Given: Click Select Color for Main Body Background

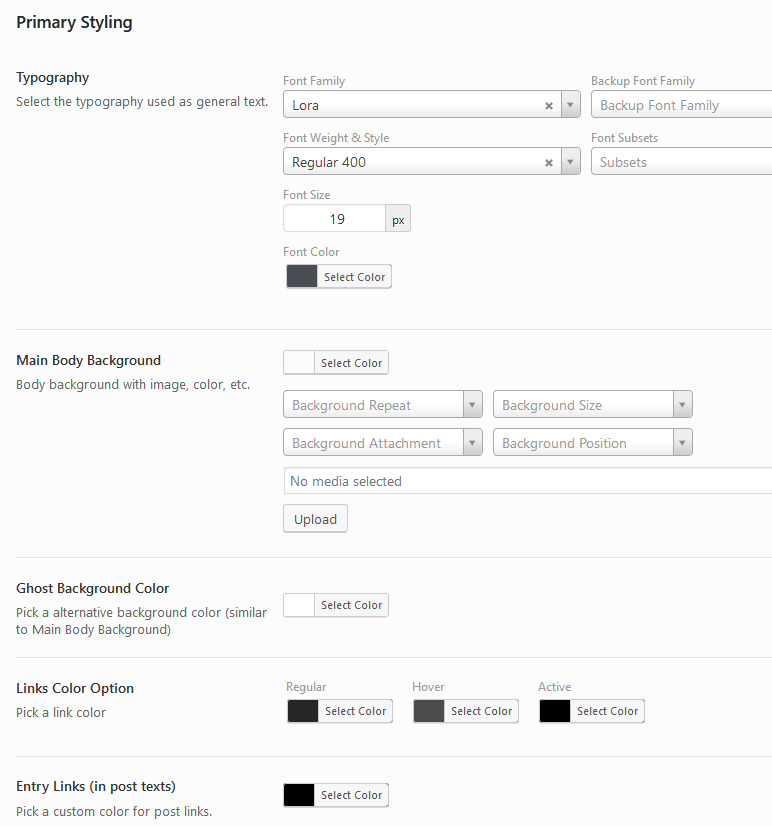Looking at the screenshot, I should pyautogui.click(x=351, y=363).
